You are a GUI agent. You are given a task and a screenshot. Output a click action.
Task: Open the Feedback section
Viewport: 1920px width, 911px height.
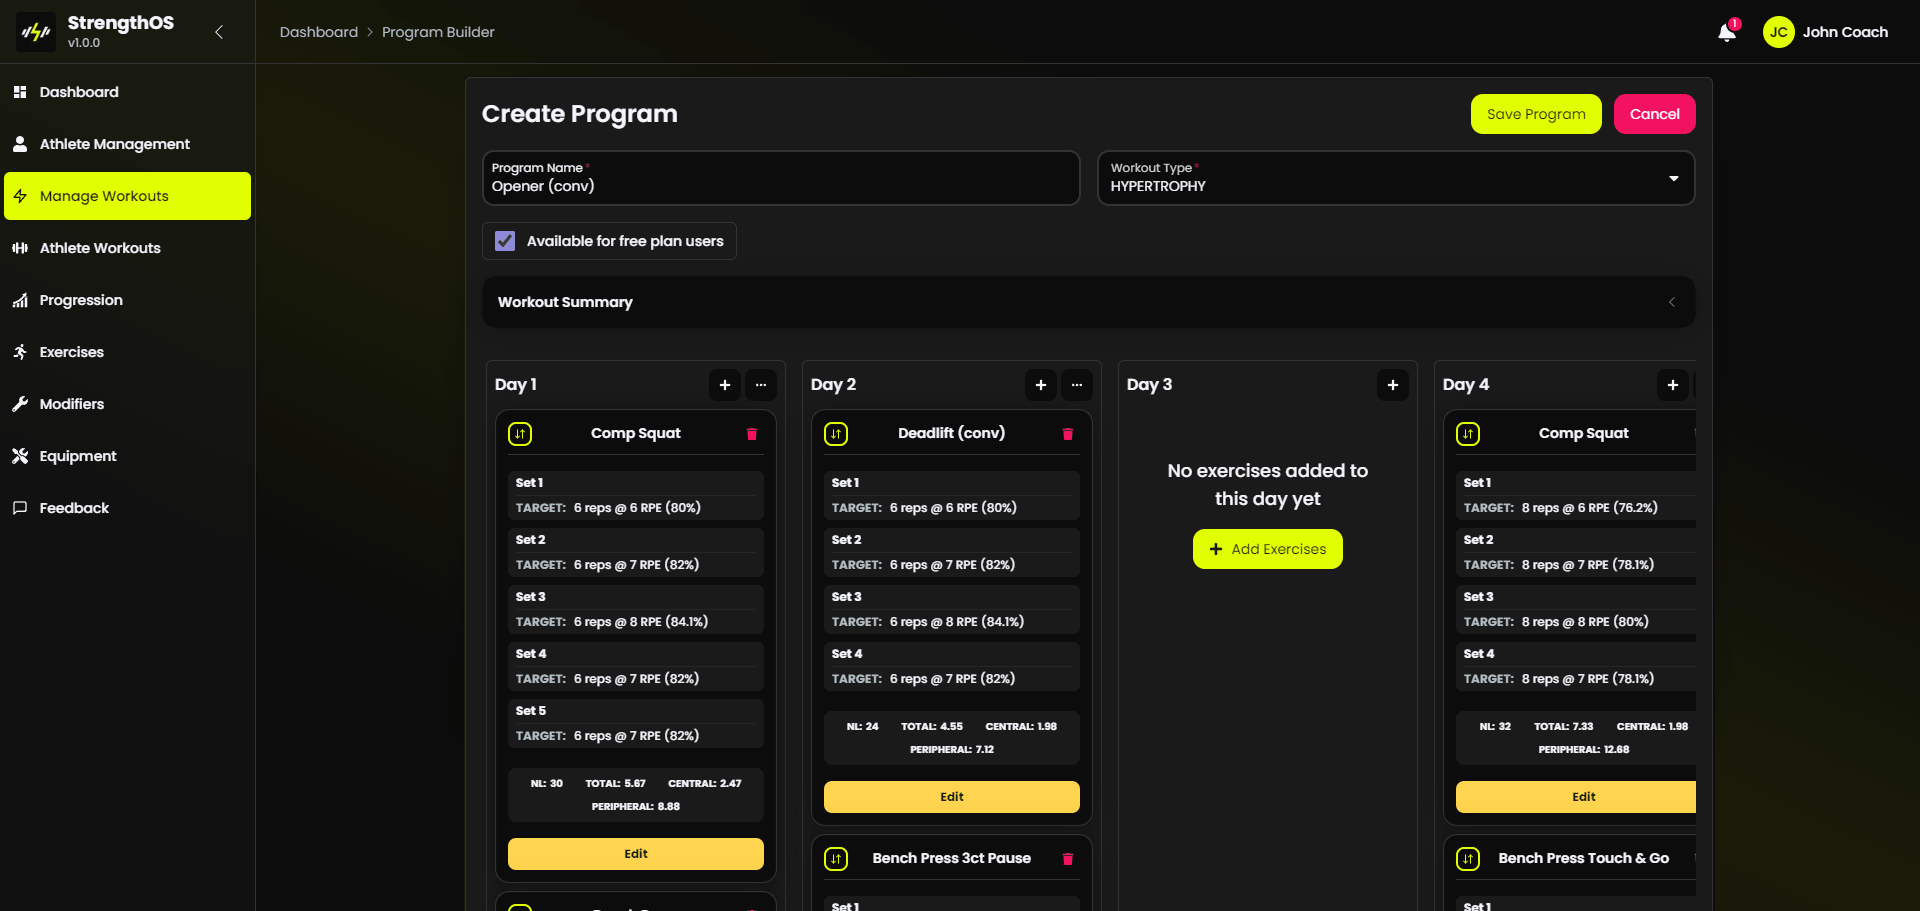73,508
